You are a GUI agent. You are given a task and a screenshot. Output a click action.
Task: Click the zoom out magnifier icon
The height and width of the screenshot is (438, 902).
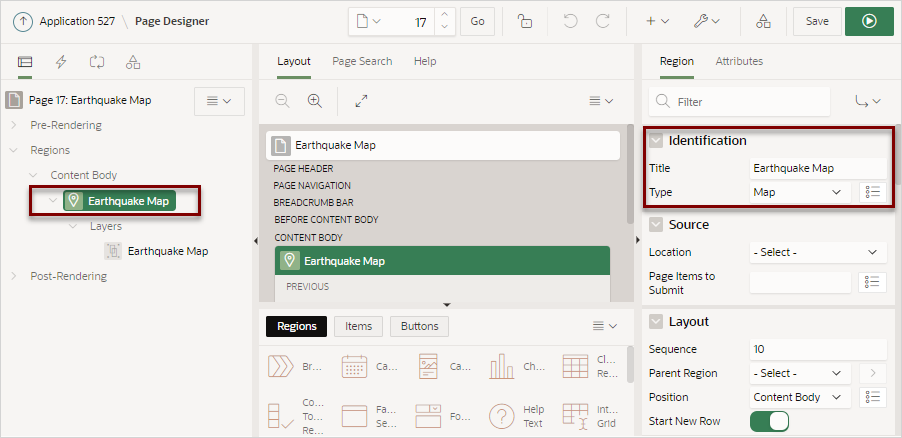tap(282, 101)
